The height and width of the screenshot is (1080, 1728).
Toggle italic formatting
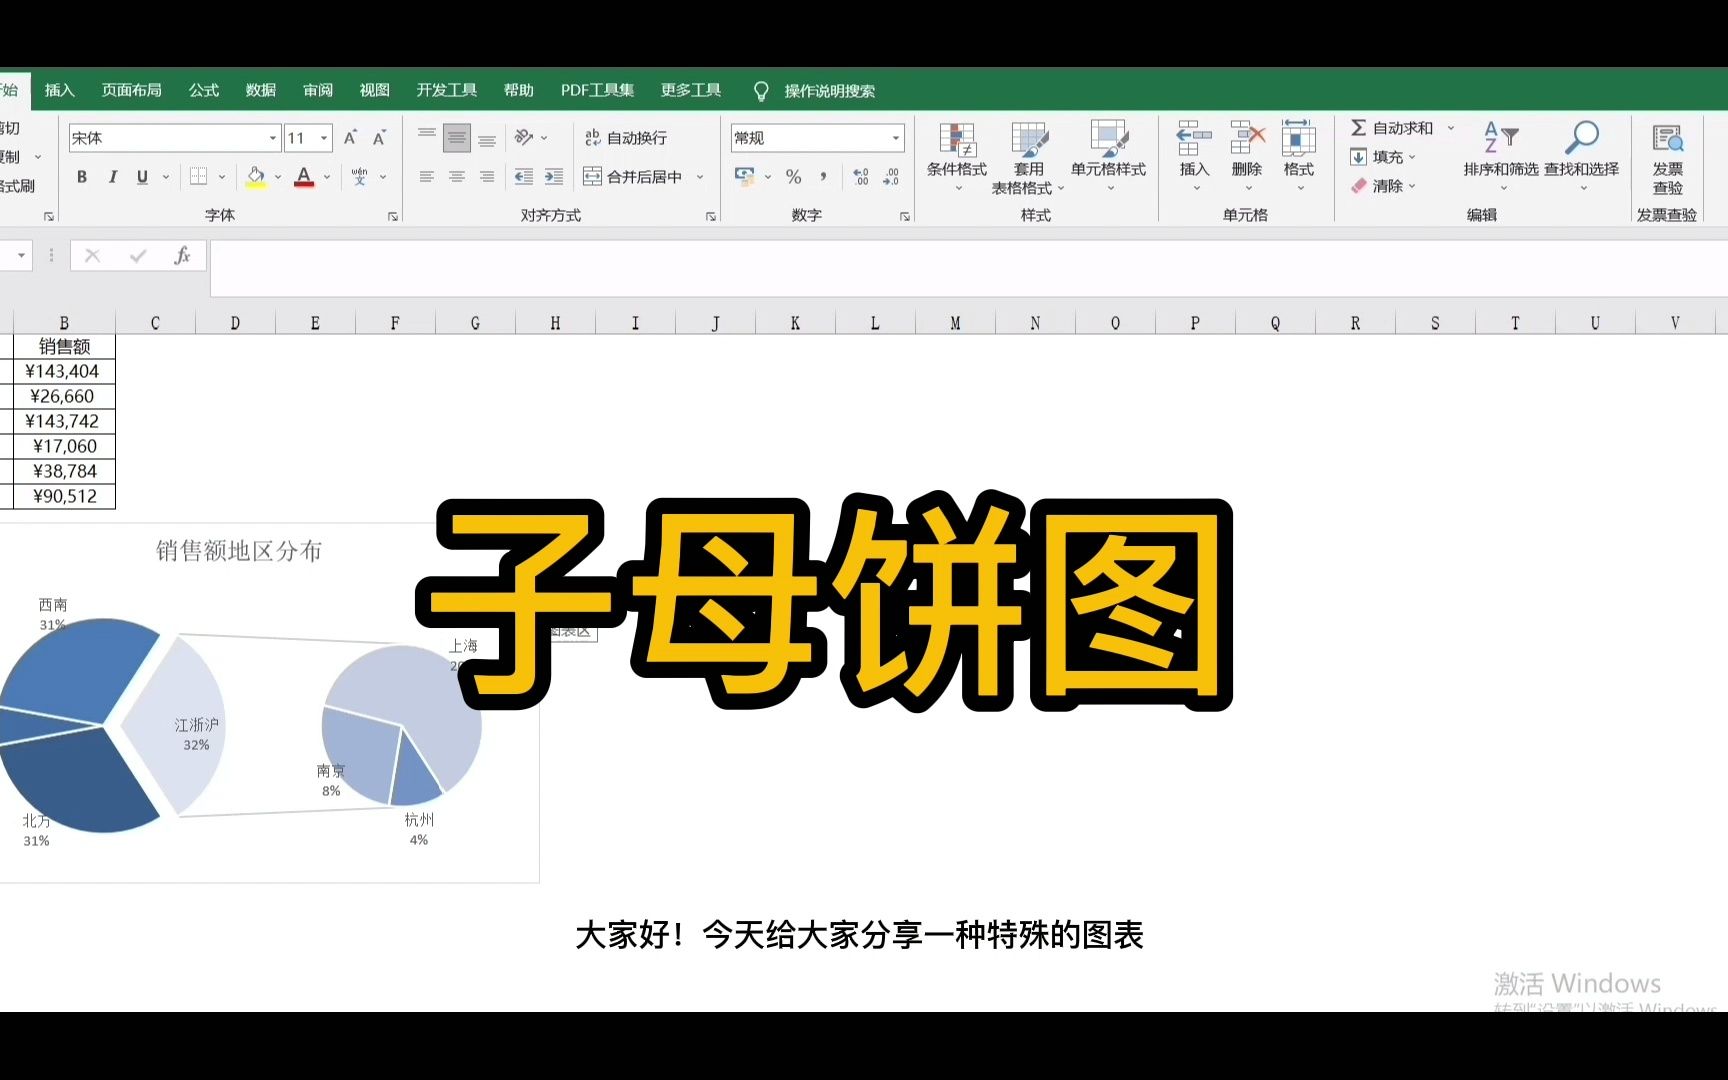click(x=112, y=177)
